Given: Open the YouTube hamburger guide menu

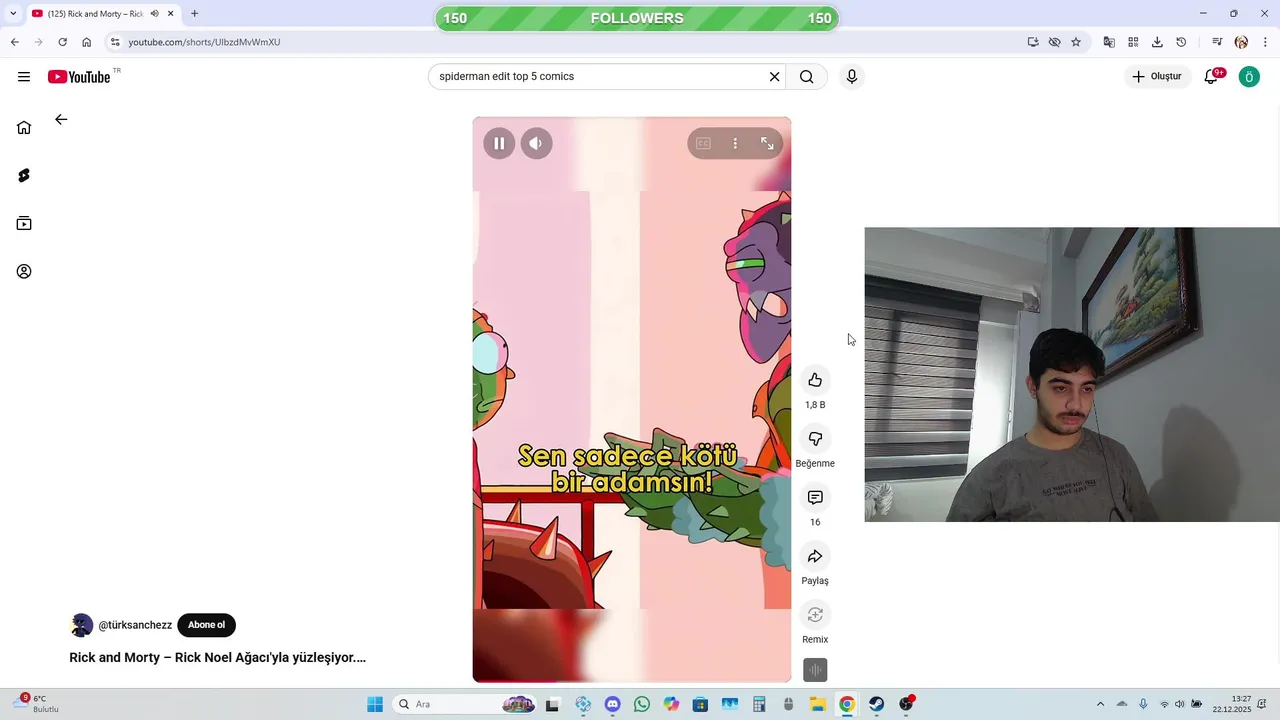Looking at the screenshot, I should click(x=24, y=77).
